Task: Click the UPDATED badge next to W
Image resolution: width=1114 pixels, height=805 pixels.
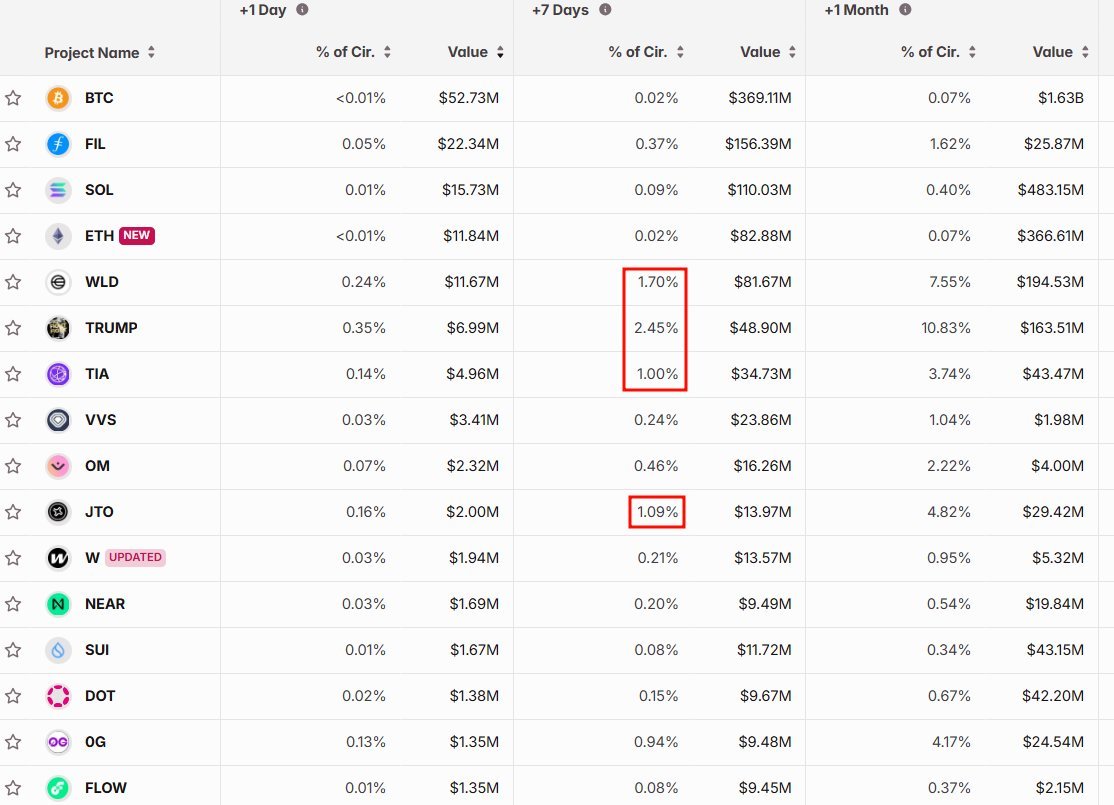Action: coord(135,558)
